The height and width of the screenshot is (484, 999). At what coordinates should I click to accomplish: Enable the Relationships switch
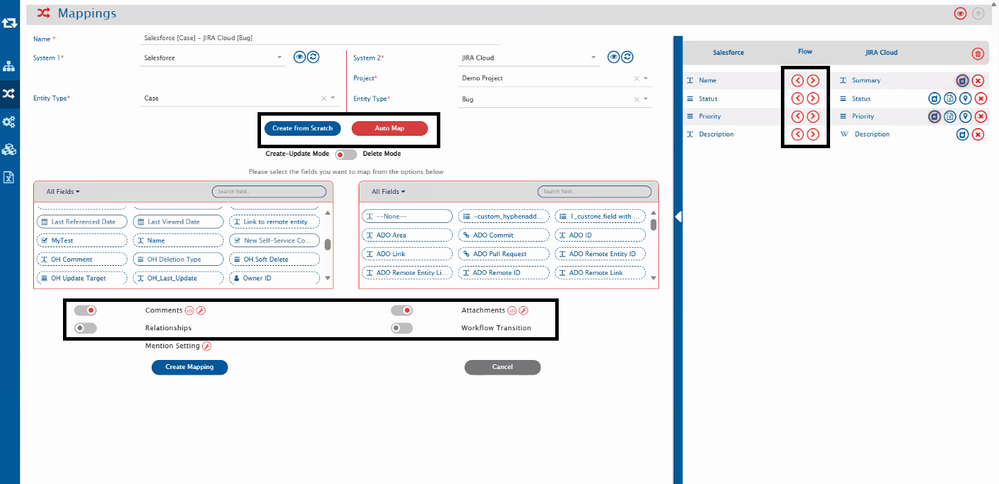[85, 328]
